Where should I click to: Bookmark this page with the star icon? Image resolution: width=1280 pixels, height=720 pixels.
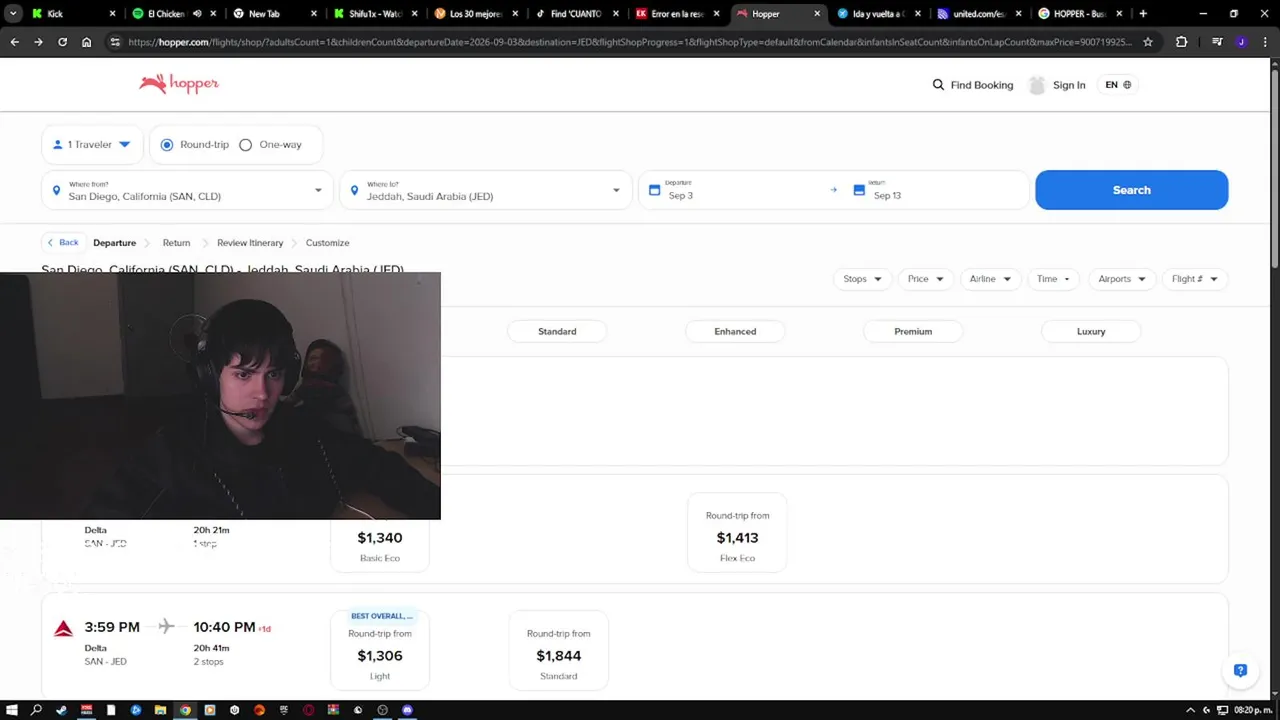coord(1148,42)
